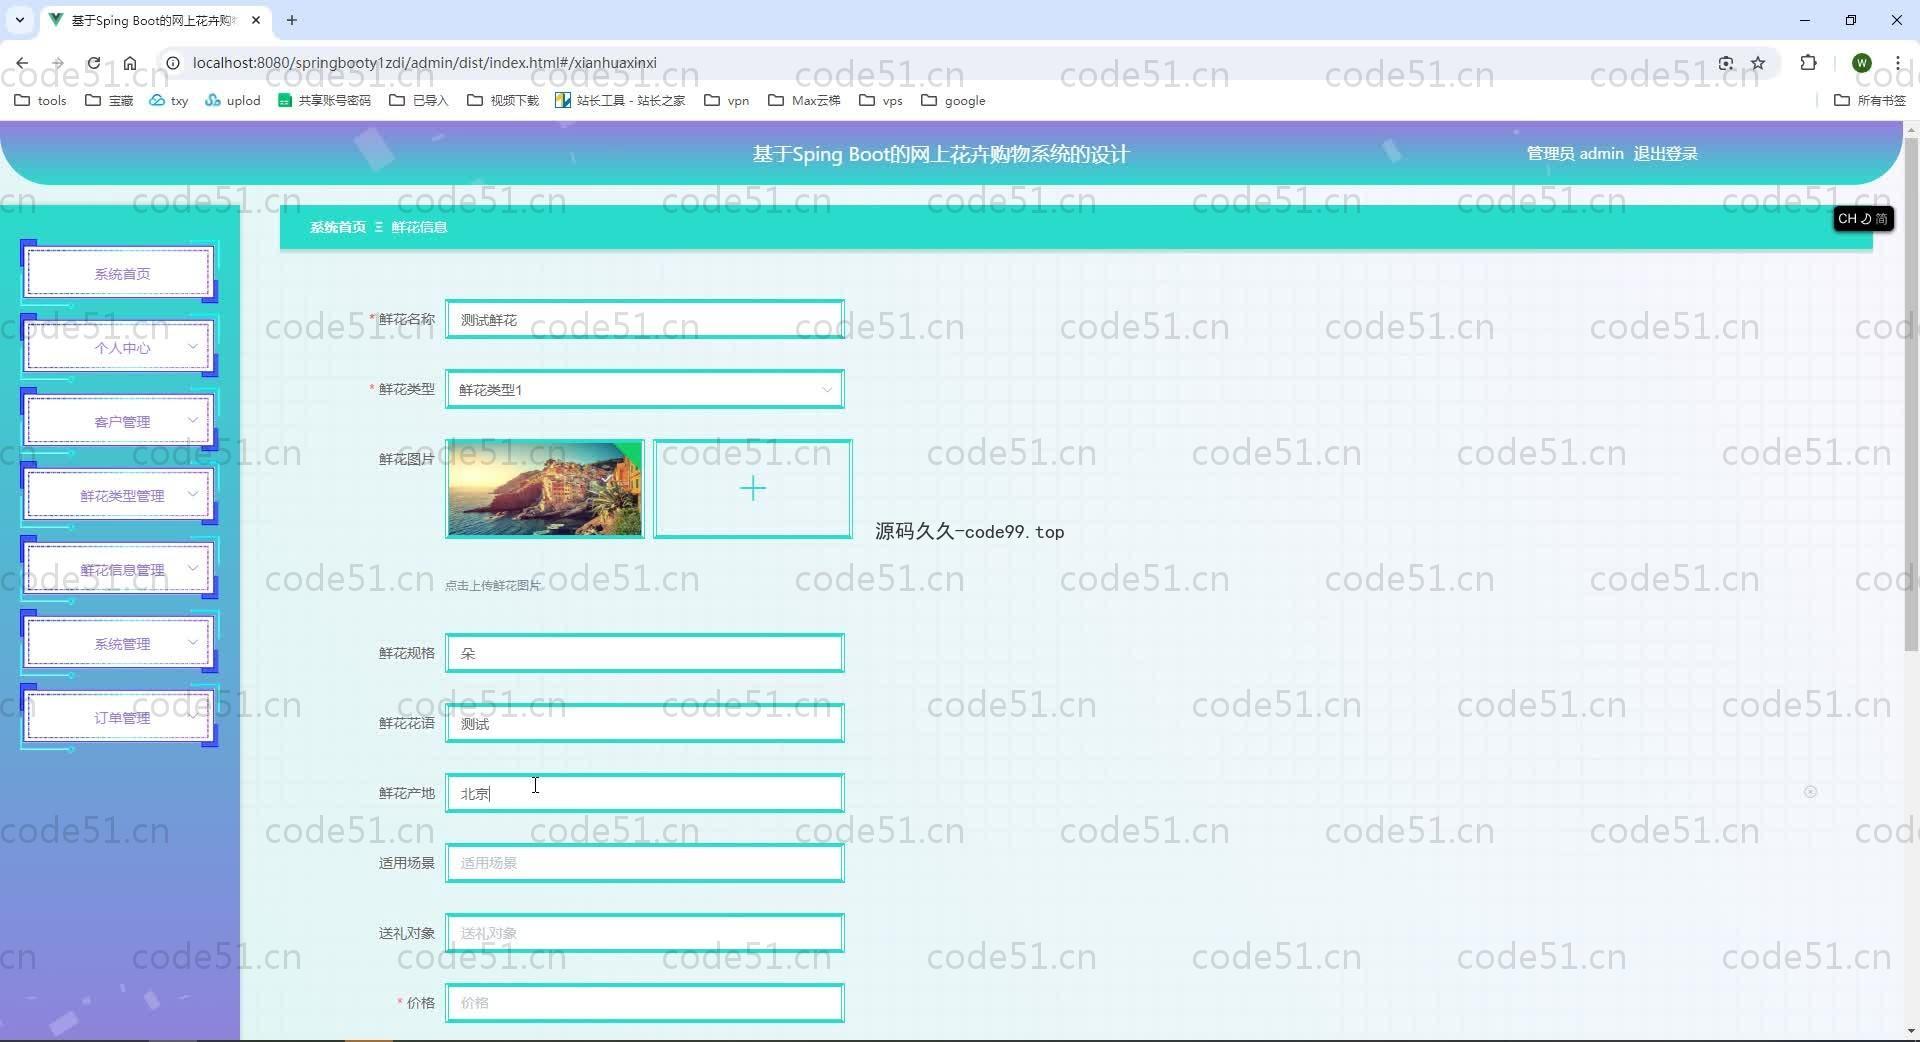Screen dimensions: 1920x1042
Task: Expand the 订单管理 sidebar menu
Action: [119, 717]
